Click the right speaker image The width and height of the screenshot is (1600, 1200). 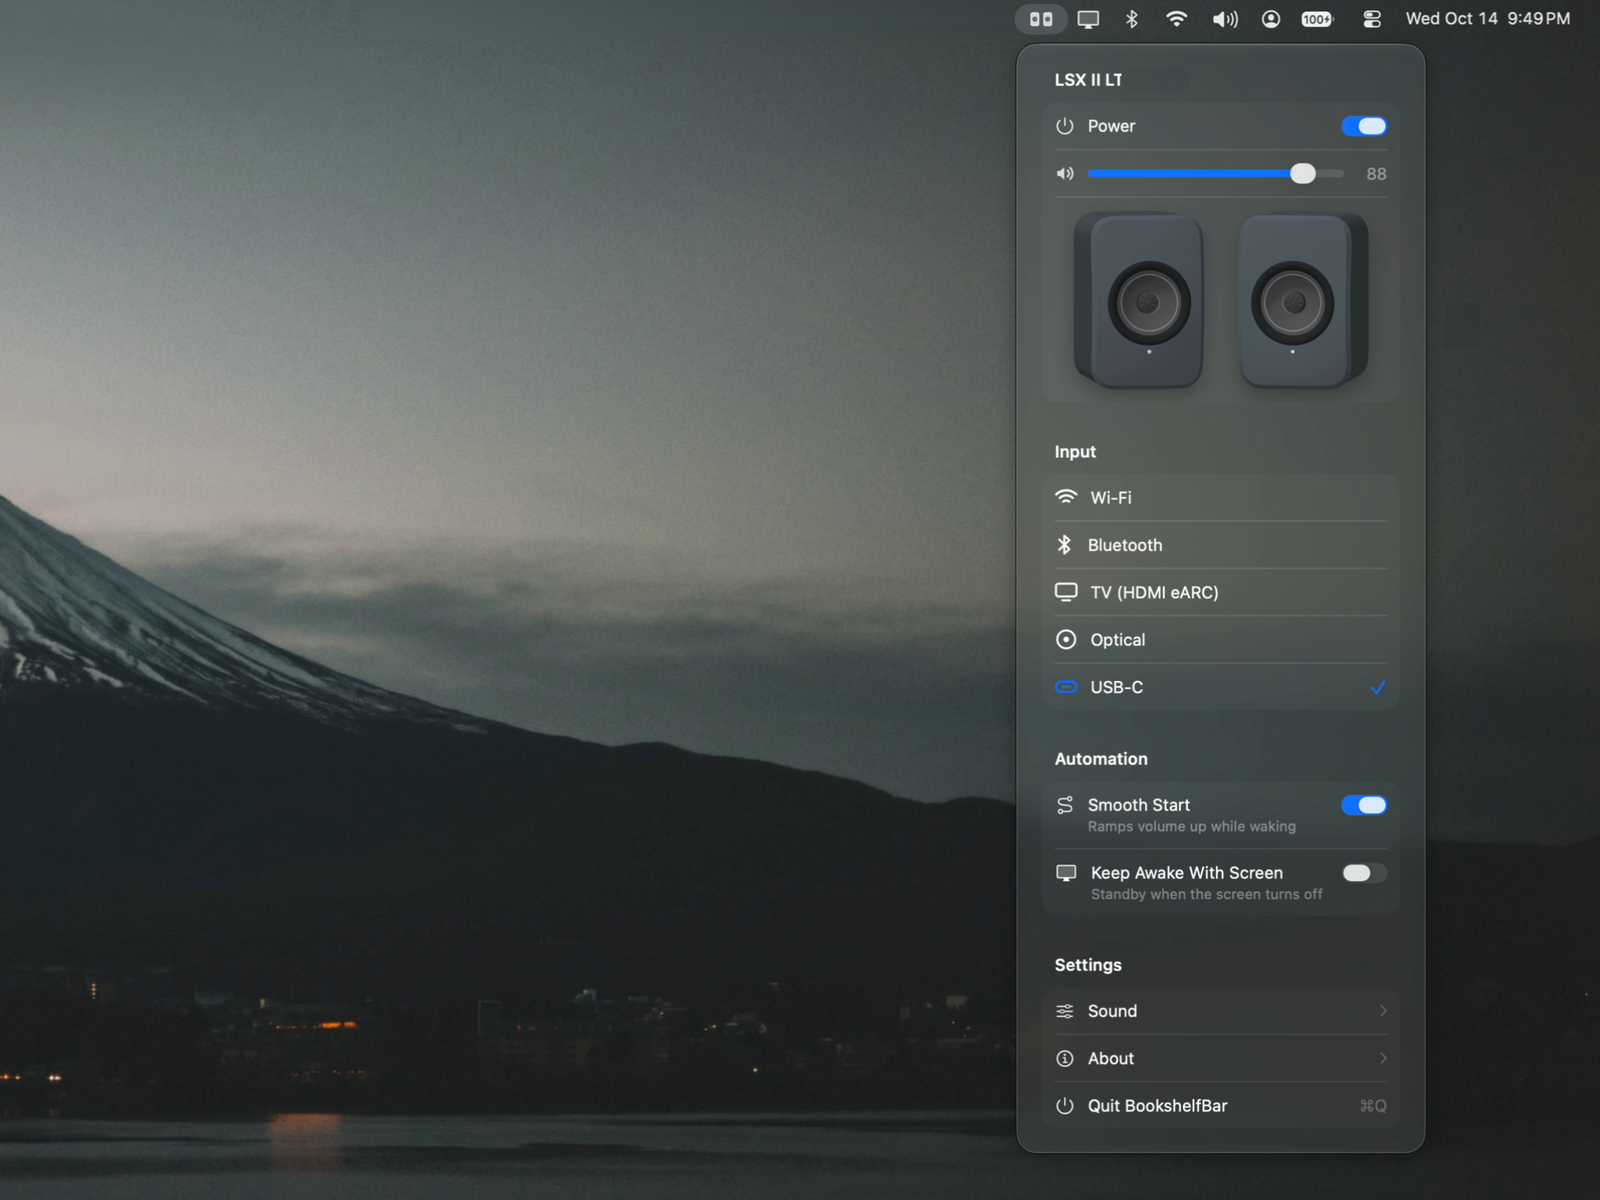[1303, 300]
